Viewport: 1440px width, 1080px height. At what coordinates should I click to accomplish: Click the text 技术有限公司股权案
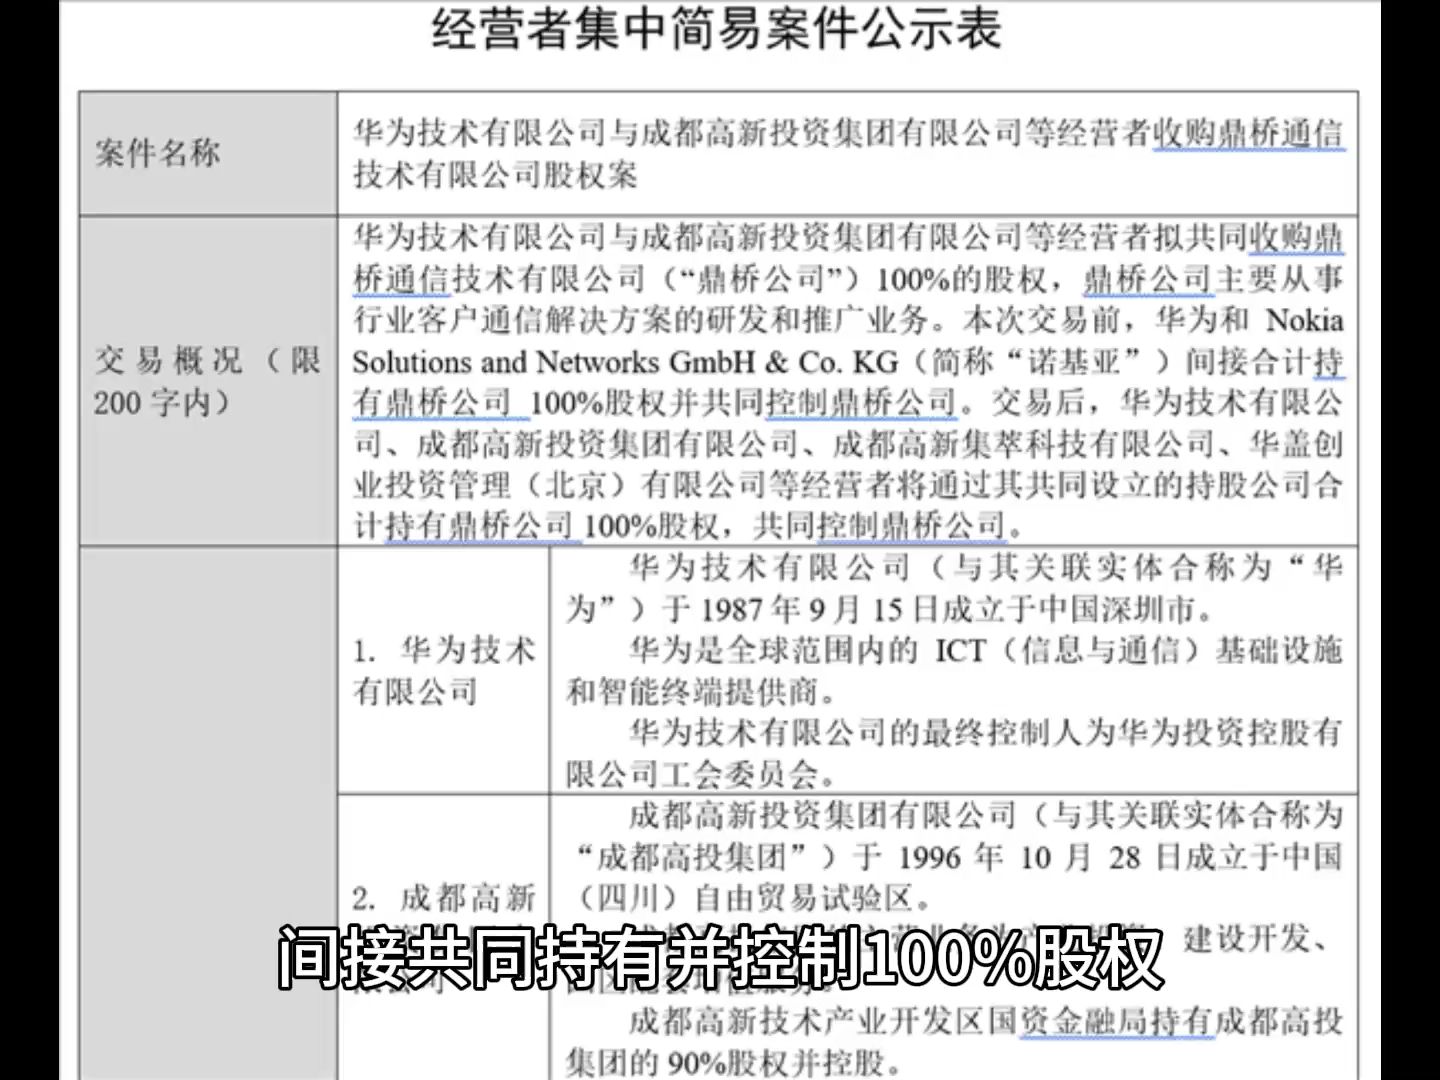tap(495, 175)
